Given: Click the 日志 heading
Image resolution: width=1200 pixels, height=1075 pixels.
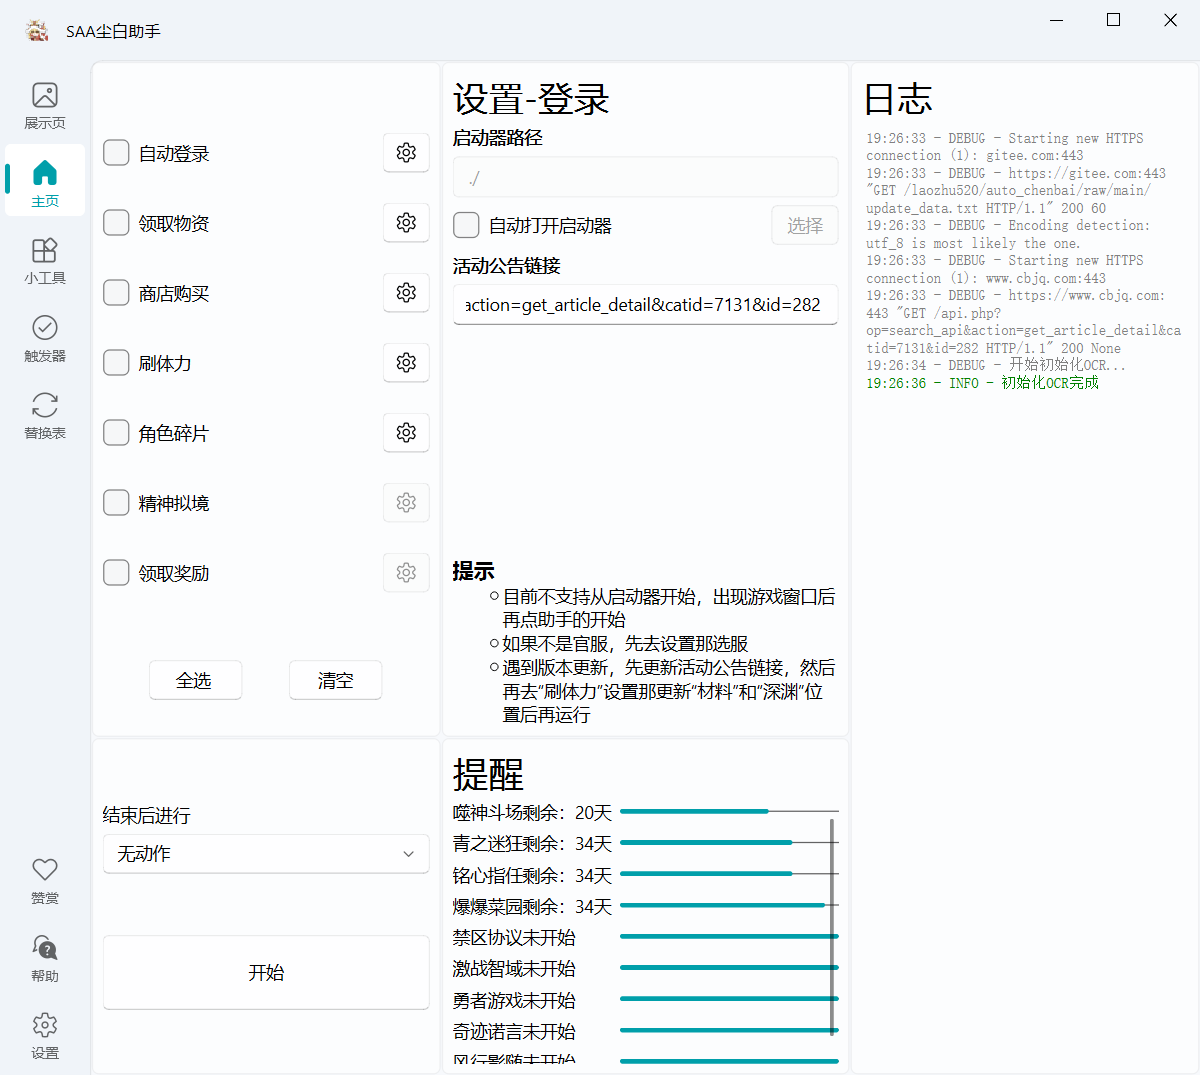Looking at the screenshot, I should point(898,100).
